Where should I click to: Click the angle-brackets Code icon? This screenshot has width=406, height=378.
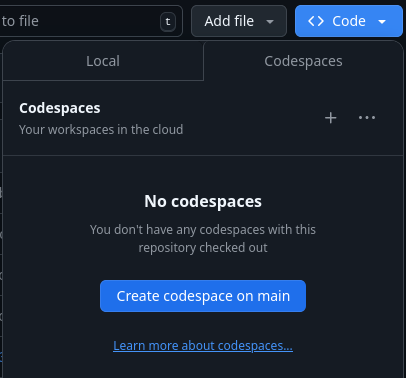click(316, 21)
